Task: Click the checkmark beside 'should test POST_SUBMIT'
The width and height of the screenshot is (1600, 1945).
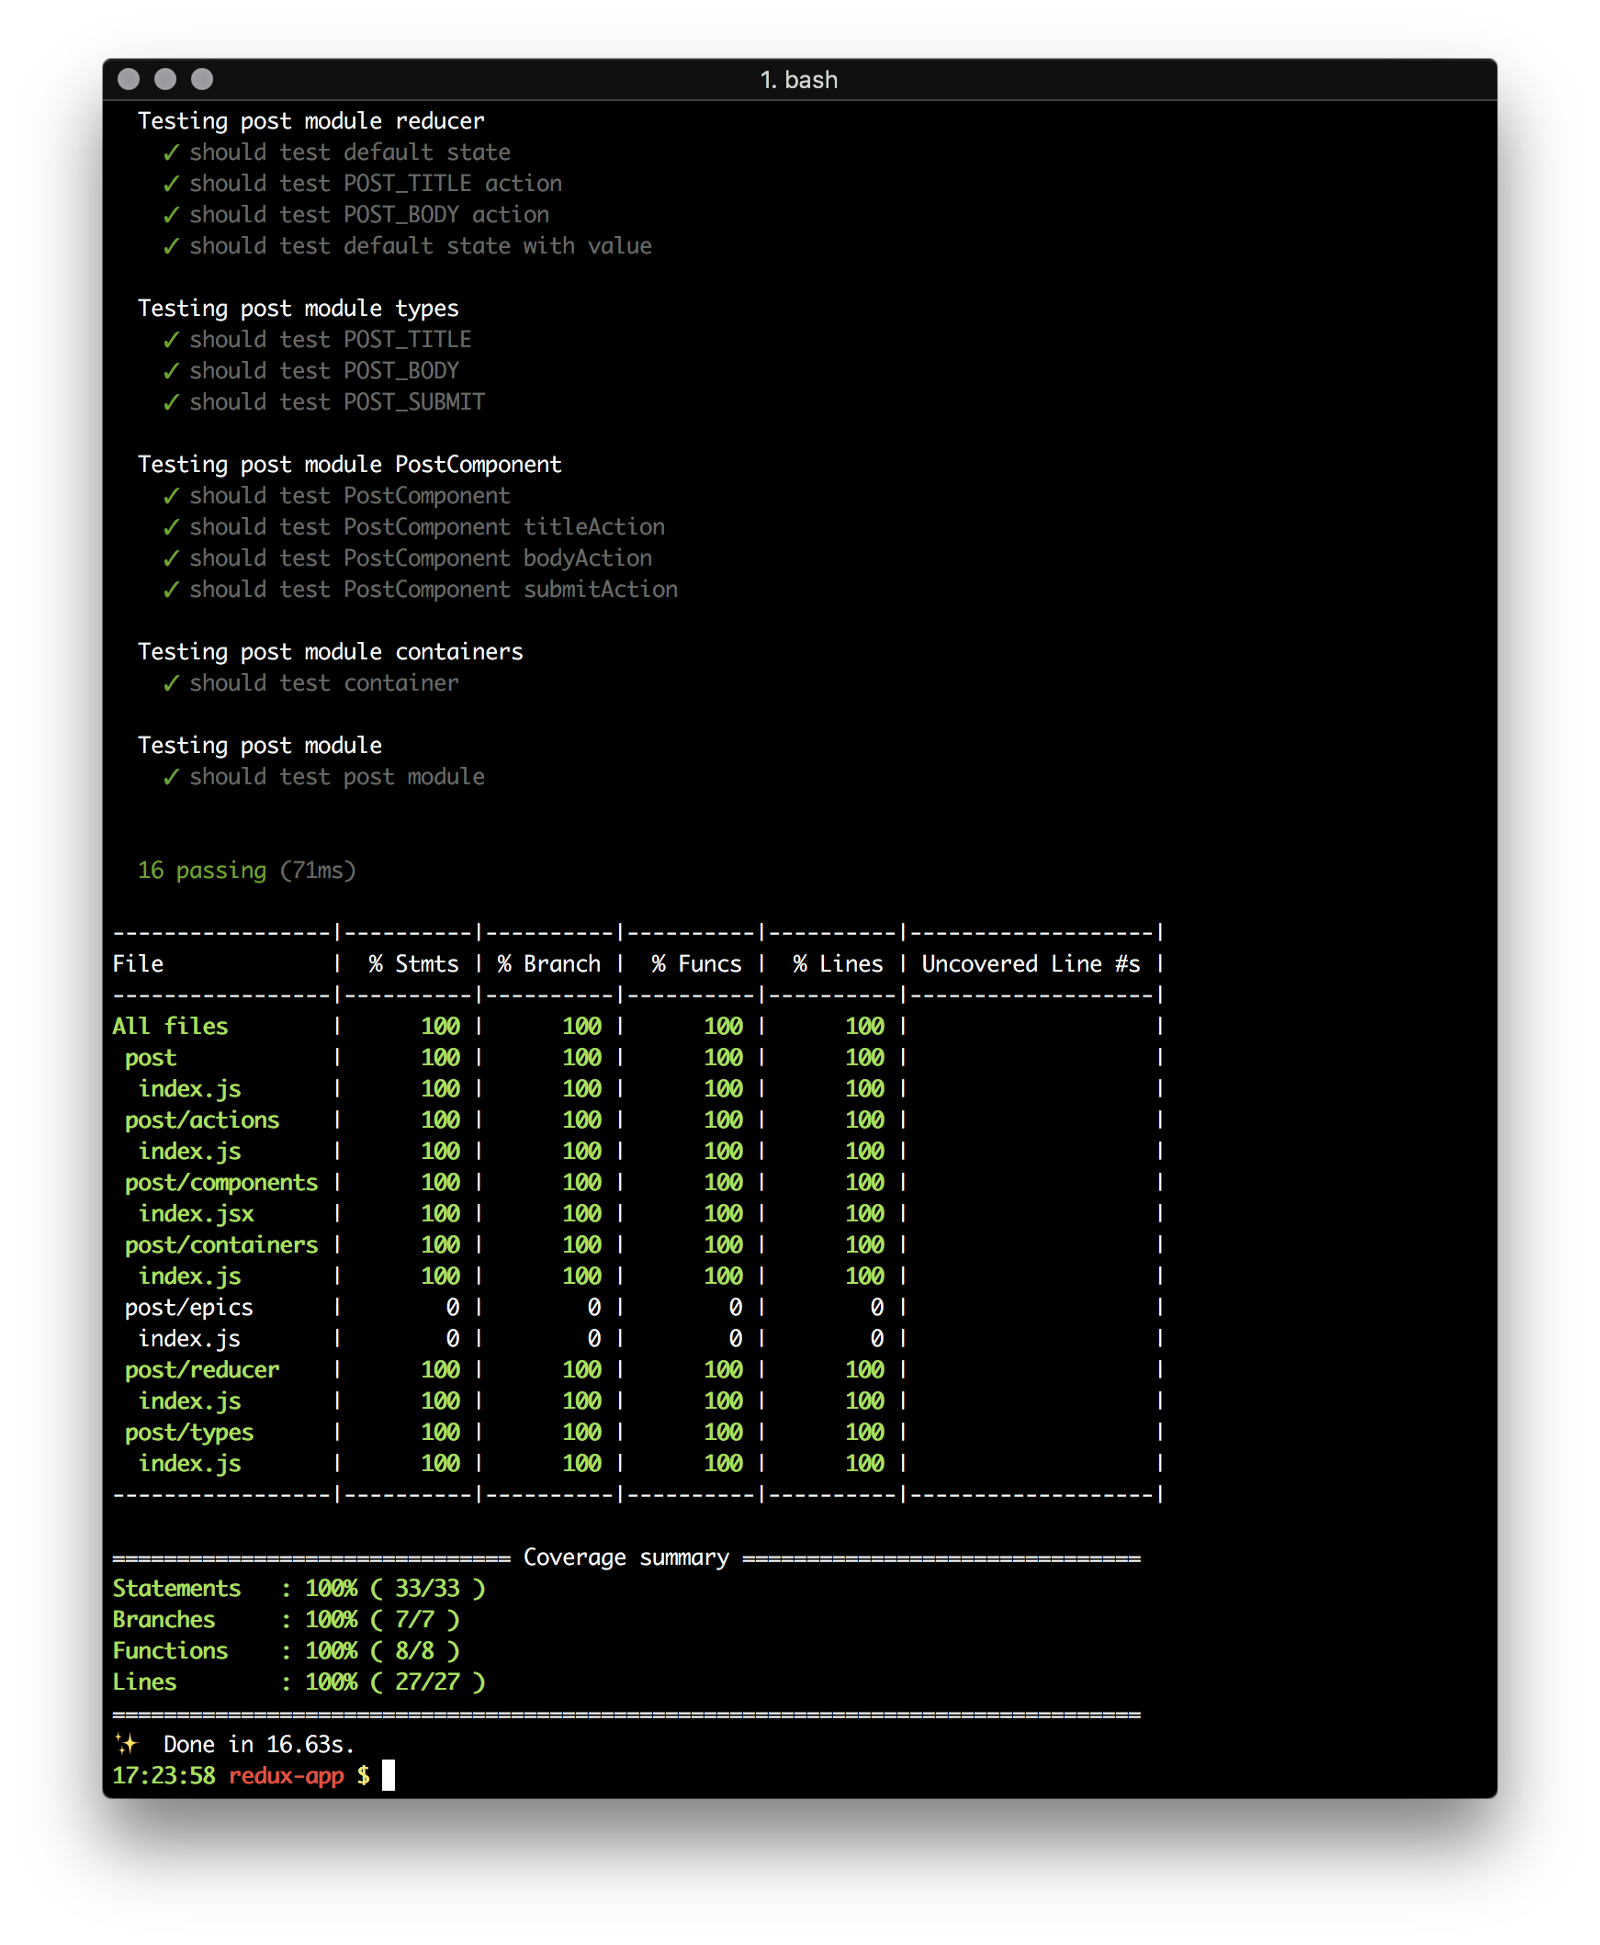Action: tap(171, 402)
